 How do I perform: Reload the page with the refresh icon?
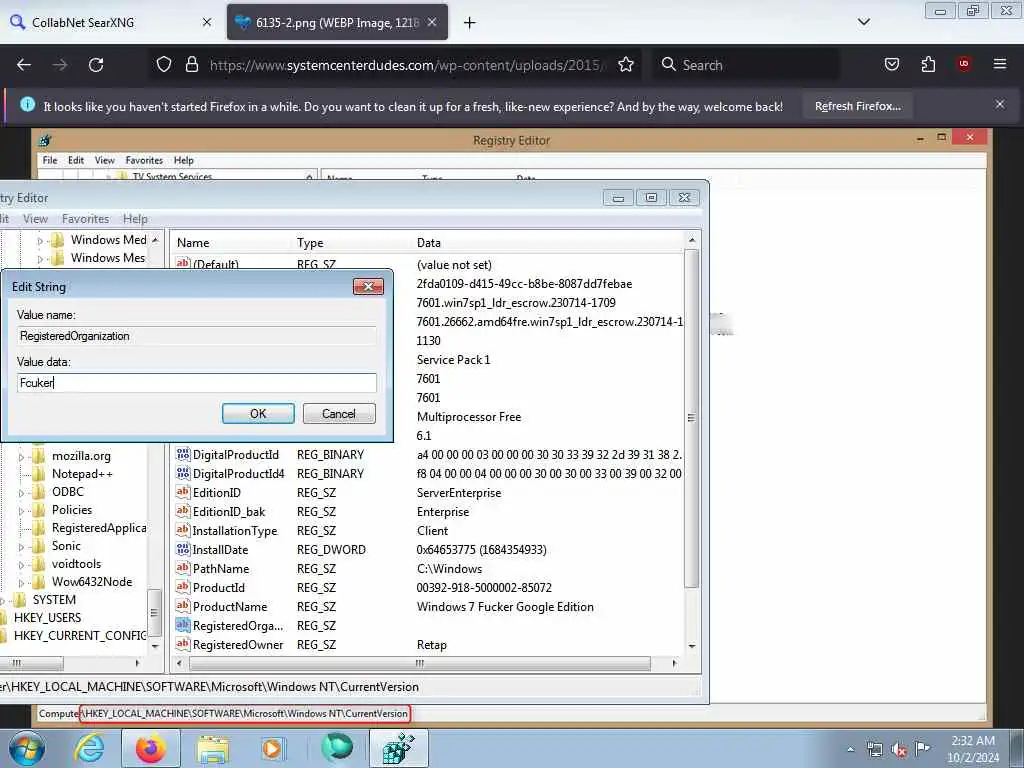pyautogui.click(x=96, y=65)
